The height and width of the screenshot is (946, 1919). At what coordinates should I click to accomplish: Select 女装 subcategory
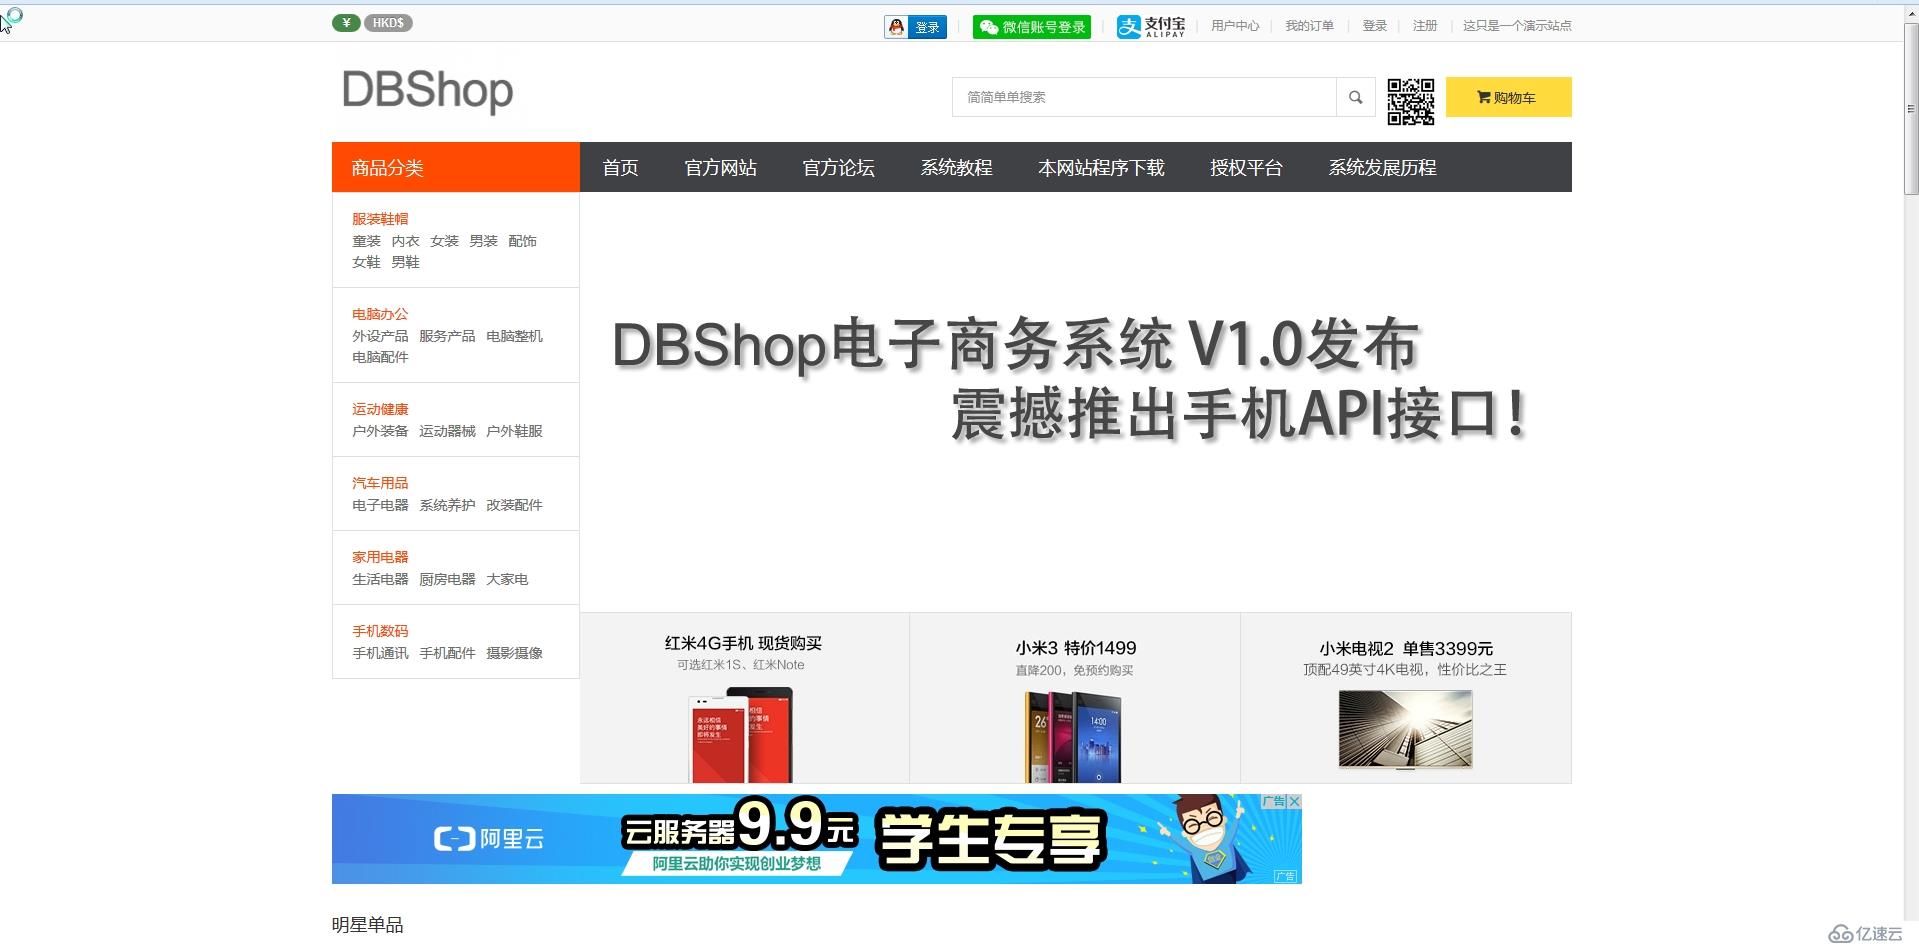444,241
